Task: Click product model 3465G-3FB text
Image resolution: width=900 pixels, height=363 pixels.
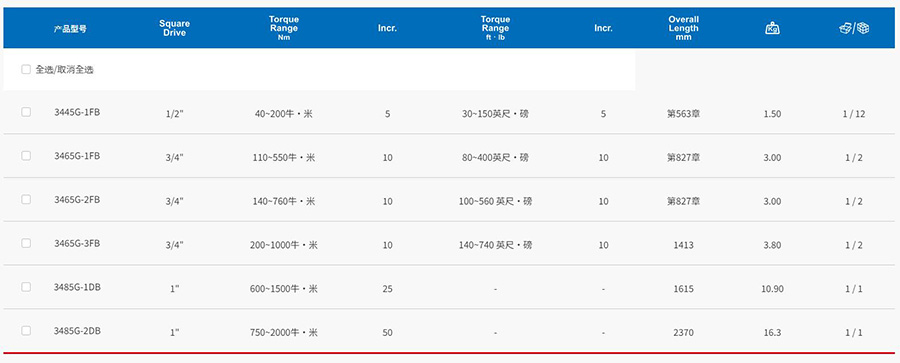Action: point(77,243)
